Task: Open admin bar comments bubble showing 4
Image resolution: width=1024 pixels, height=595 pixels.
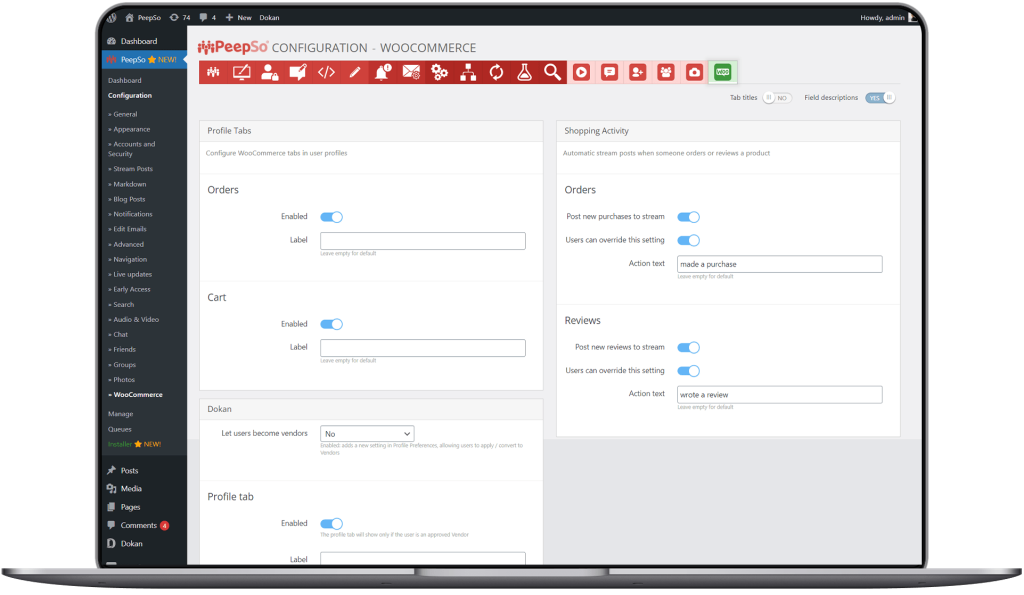Action: point(208,18)
